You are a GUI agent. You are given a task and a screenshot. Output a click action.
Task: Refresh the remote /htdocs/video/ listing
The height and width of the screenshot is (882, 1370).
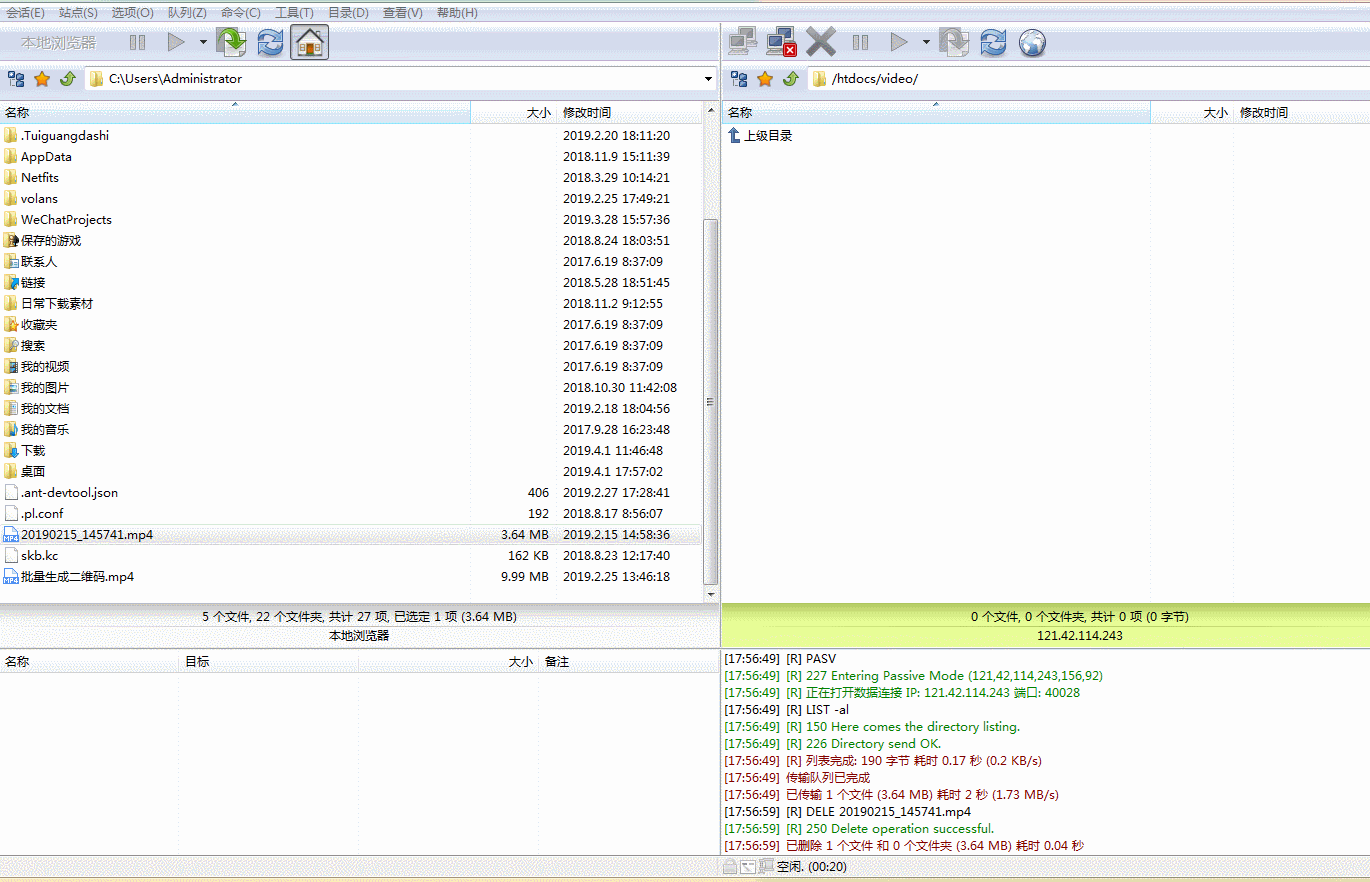(x=993, y=42)
